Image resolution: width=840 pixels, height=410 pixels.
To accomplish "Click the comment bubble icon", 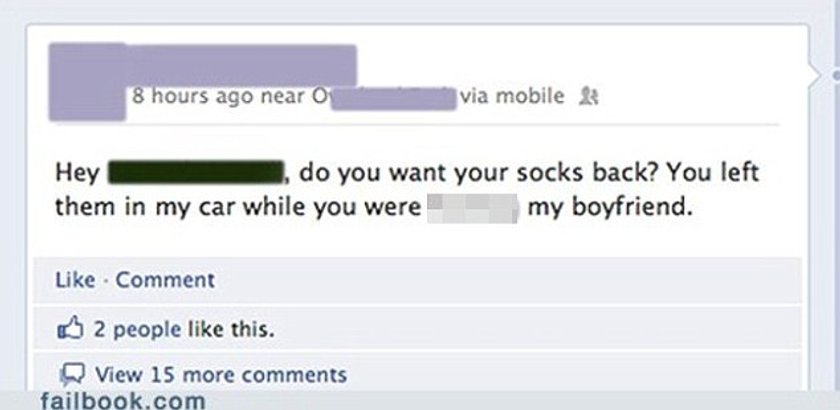I will tap(70, 374).
